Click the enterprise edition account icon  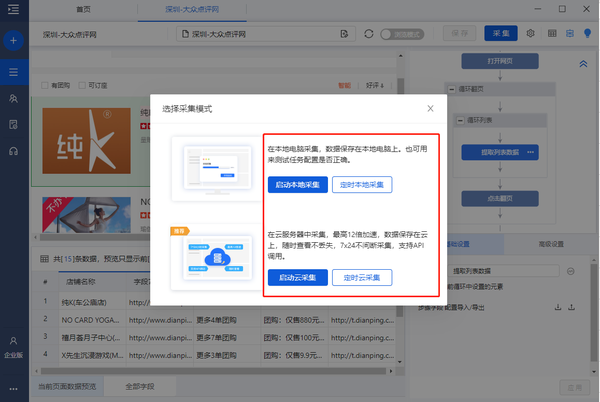(13, 347)
